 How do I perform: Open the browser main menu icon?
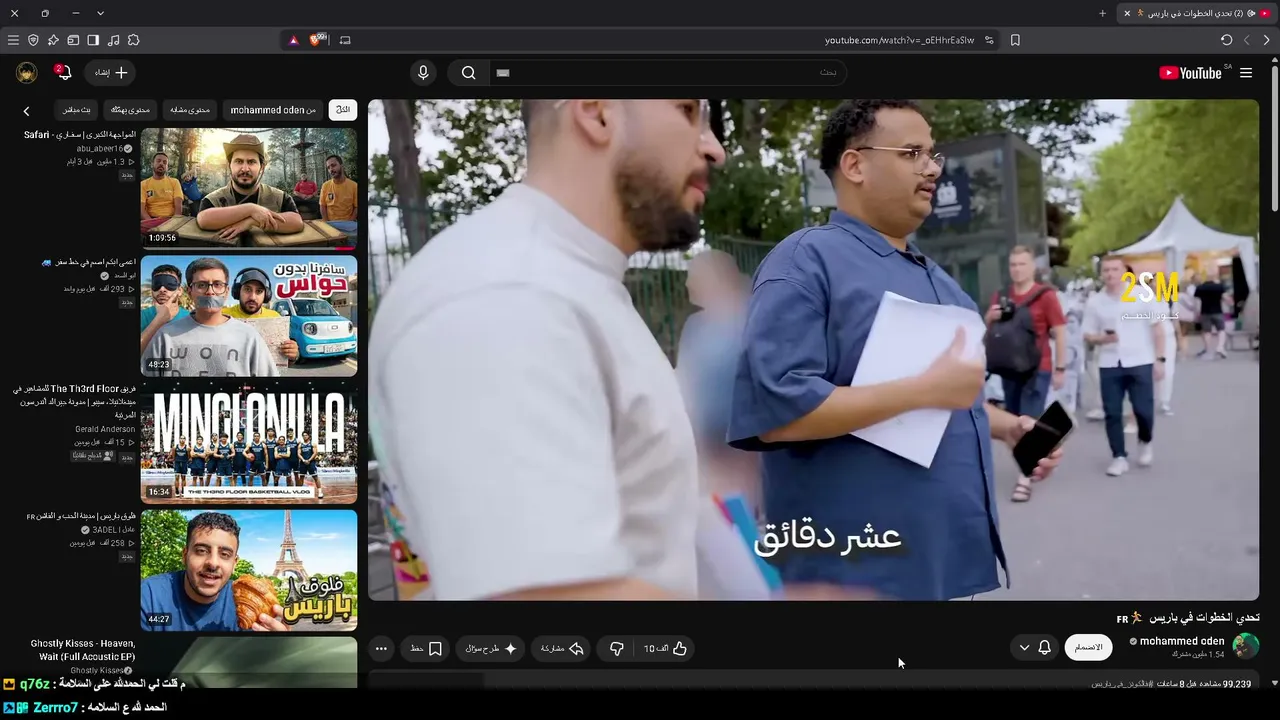[x=13, y=40]
